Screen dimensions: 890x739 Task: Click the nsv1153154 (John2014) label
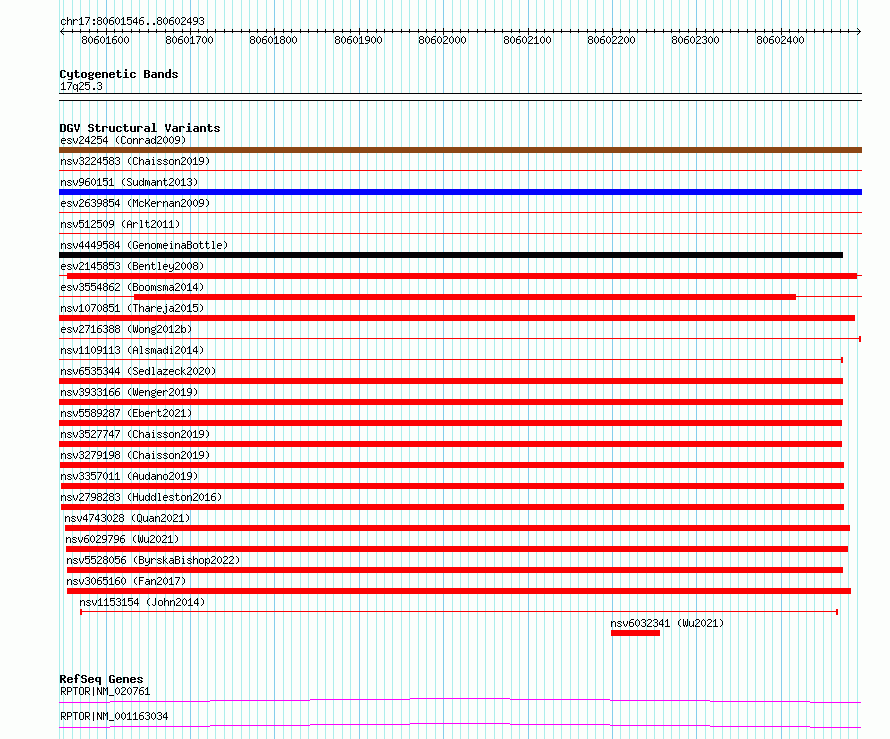tap(142, 602)
